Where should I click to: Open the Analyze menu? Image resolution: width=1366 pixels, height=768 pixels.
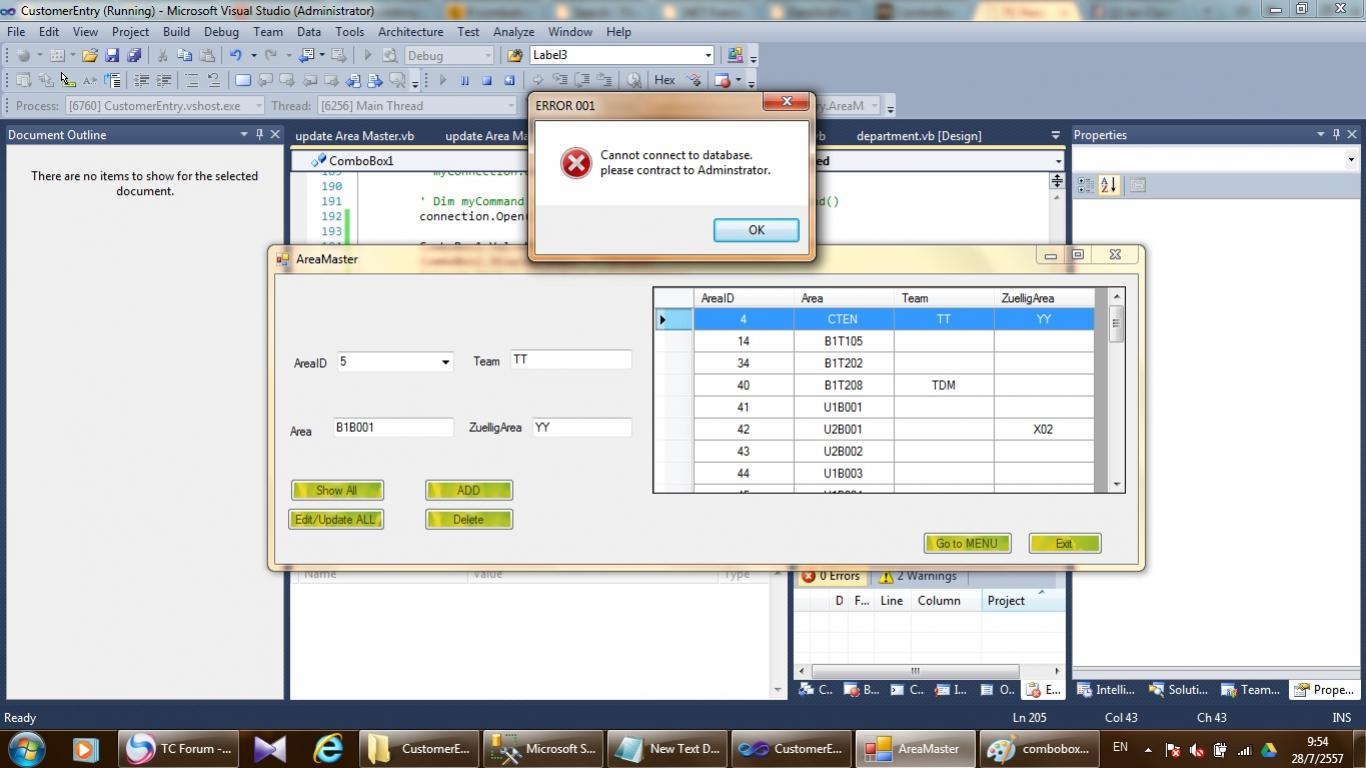coord(514,32)
